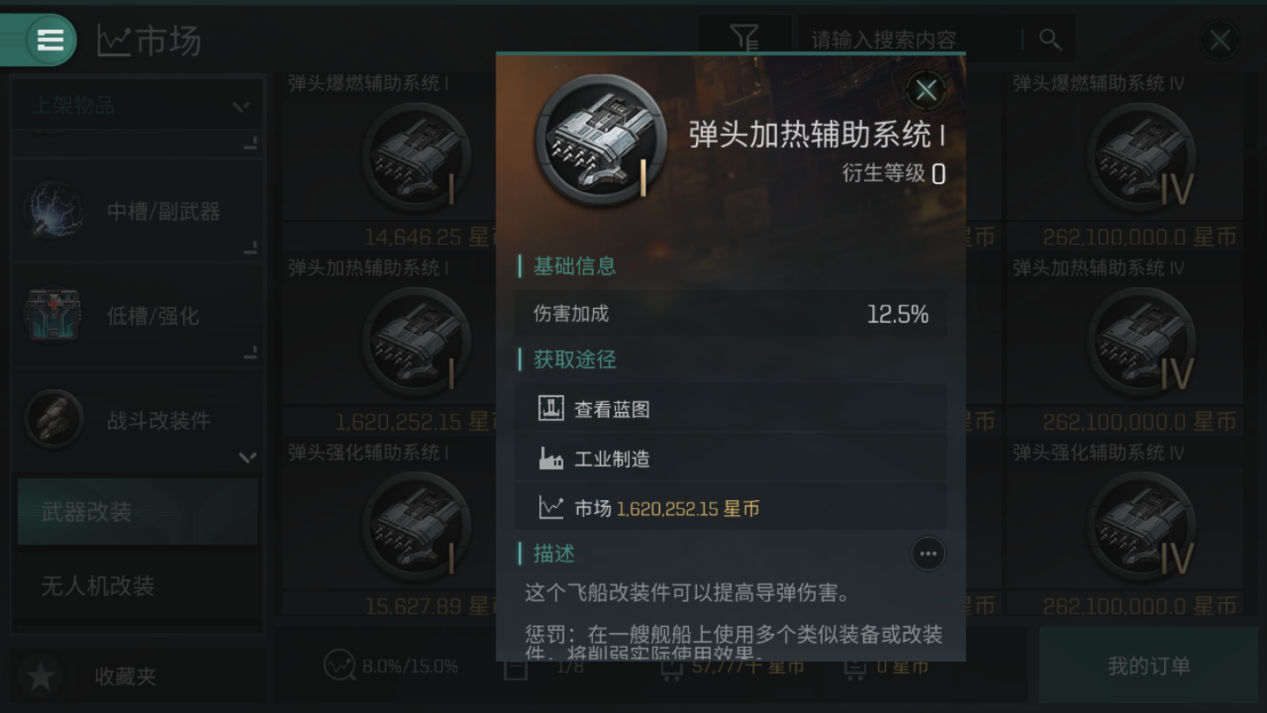Open the 收藏夹 favorites star
Screen dimensions: 1267x713
41,676
